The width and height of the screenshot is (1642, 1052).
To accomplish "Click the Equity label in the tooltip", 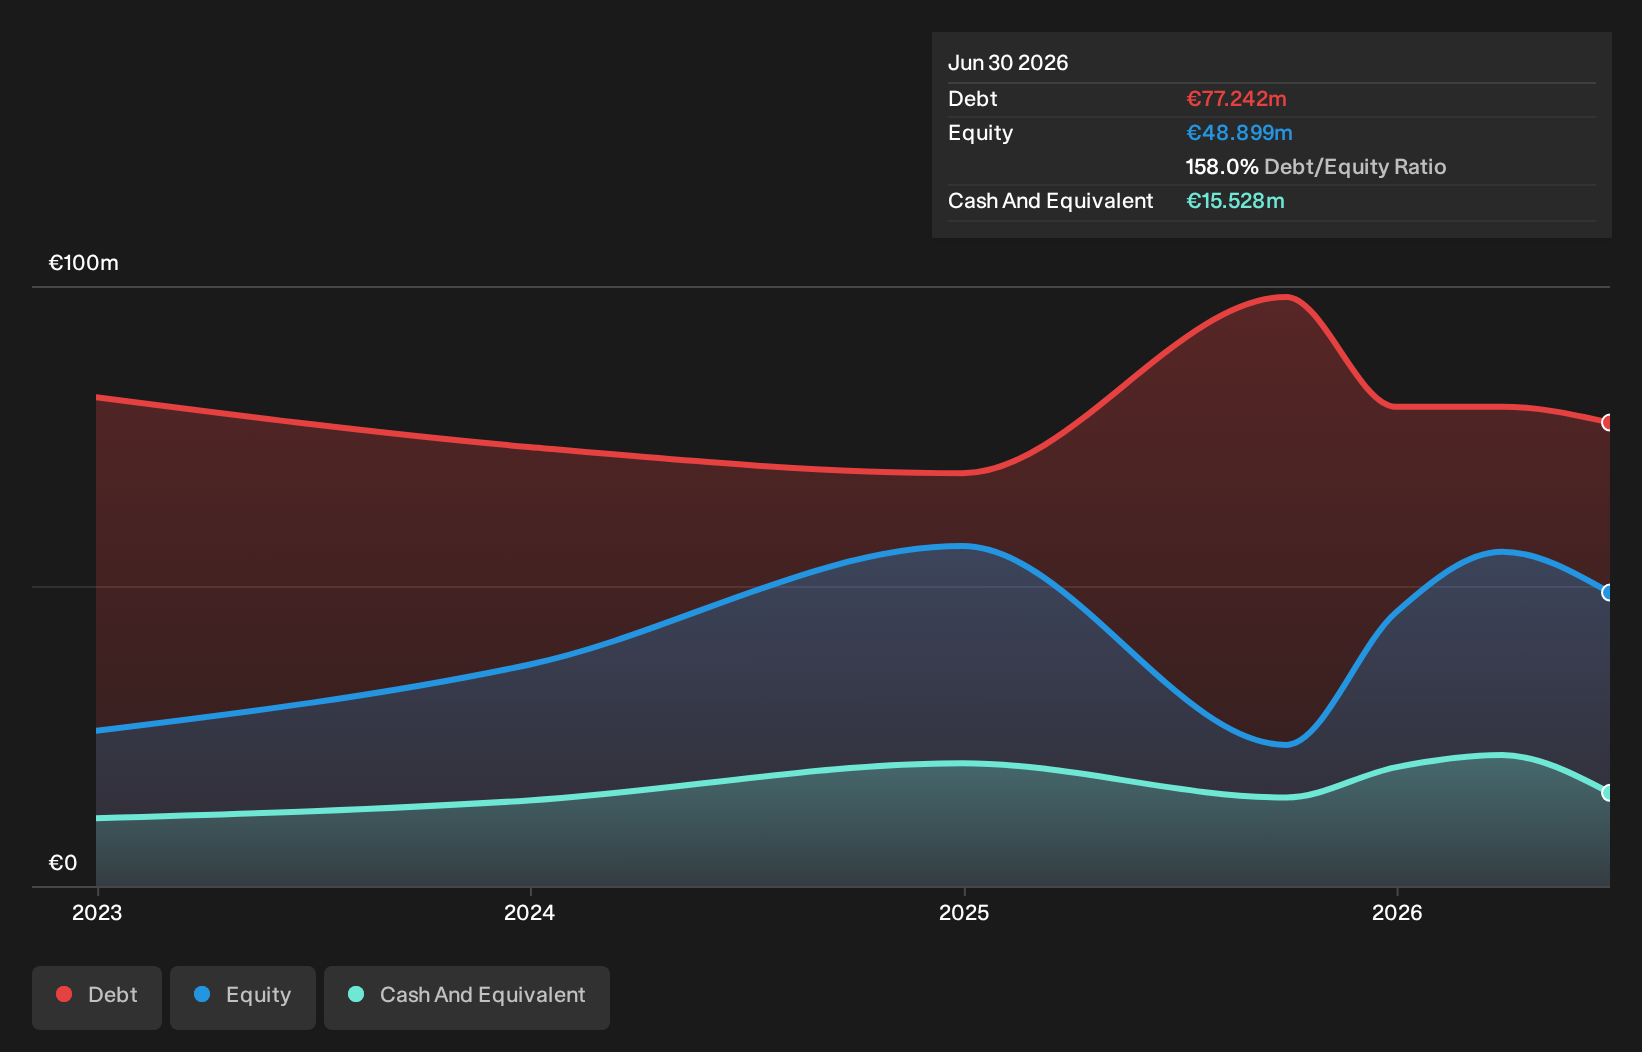I will point(981,133).
